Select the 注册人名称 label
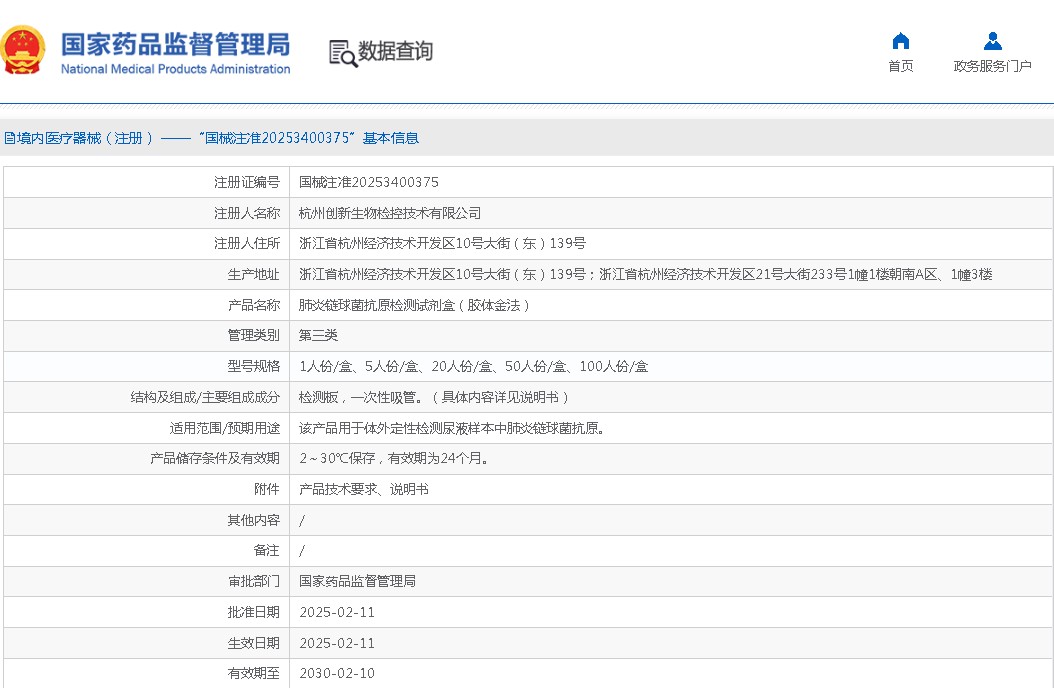The width and height of the screenshot is (1054, 688). click(247, 213)
